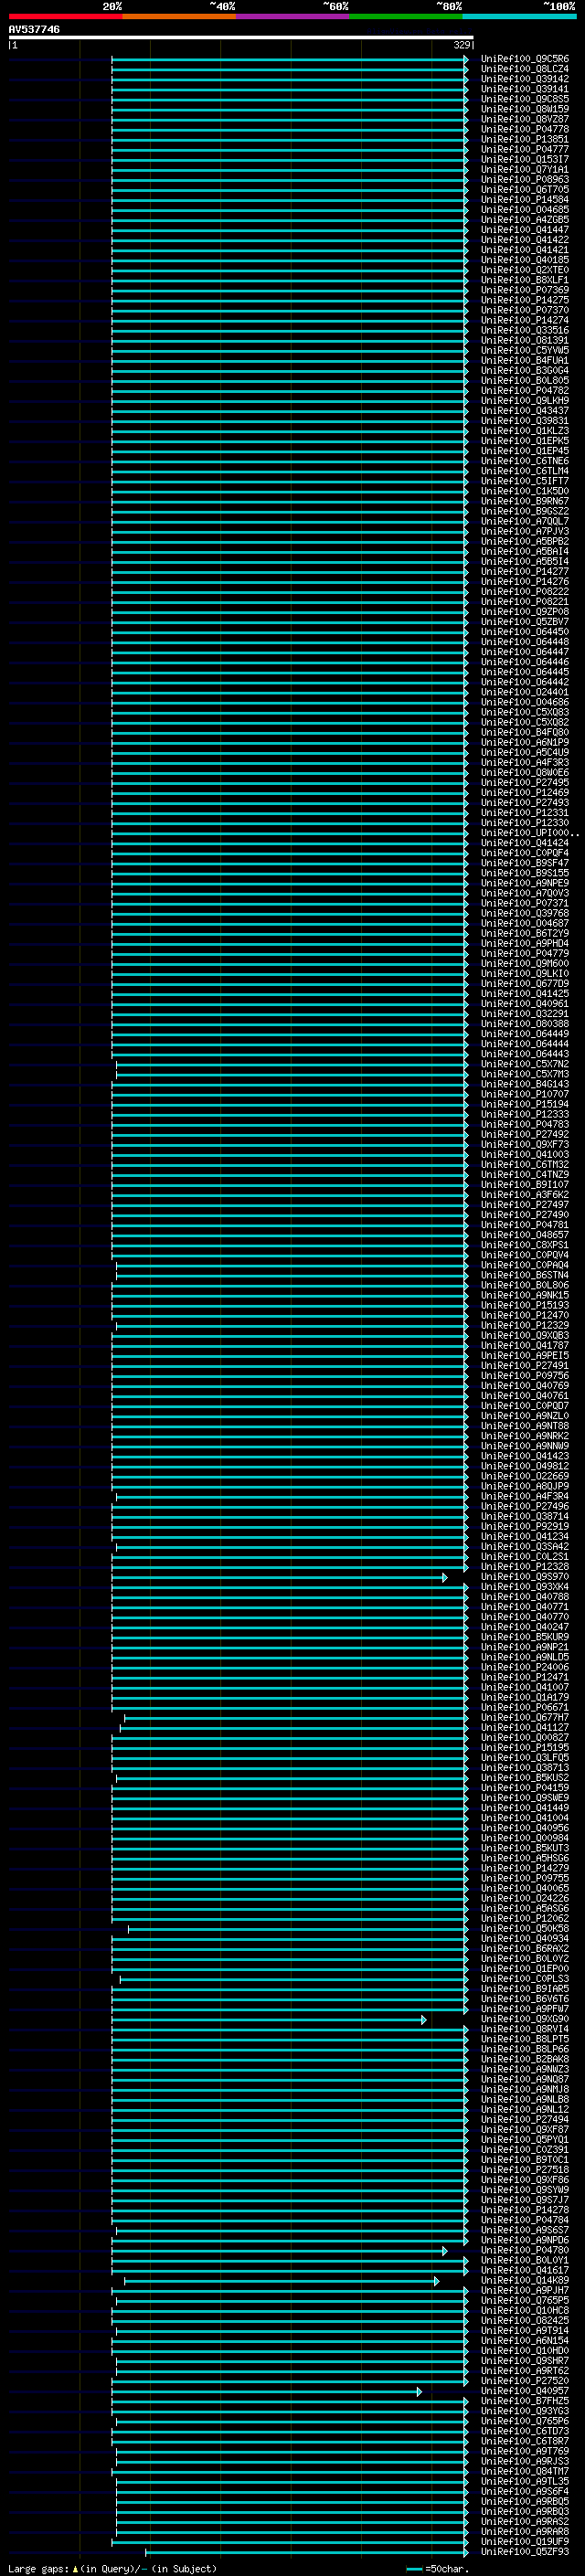
Task: Select hit UniRef100_Q00827
Action: point(524,1737)
